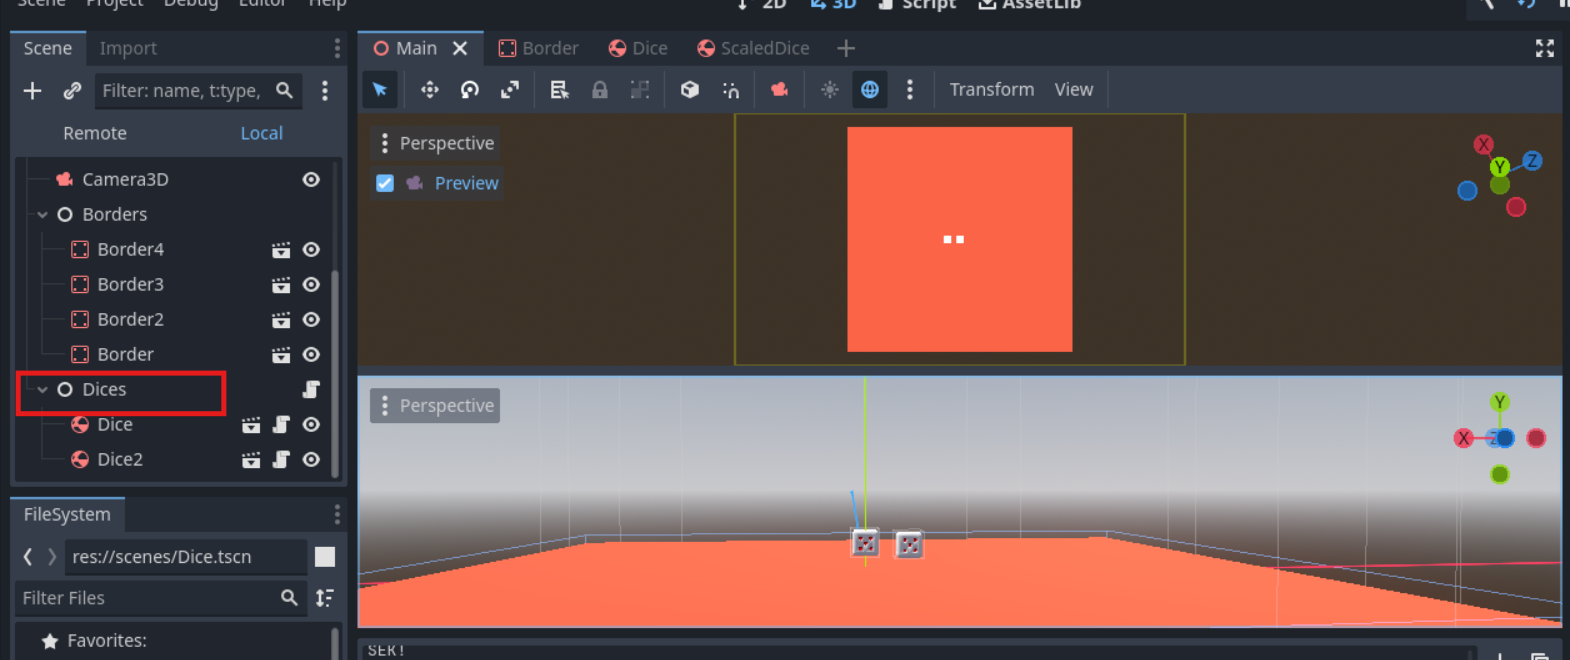Select the Scale mode tool

click(510, 90)
